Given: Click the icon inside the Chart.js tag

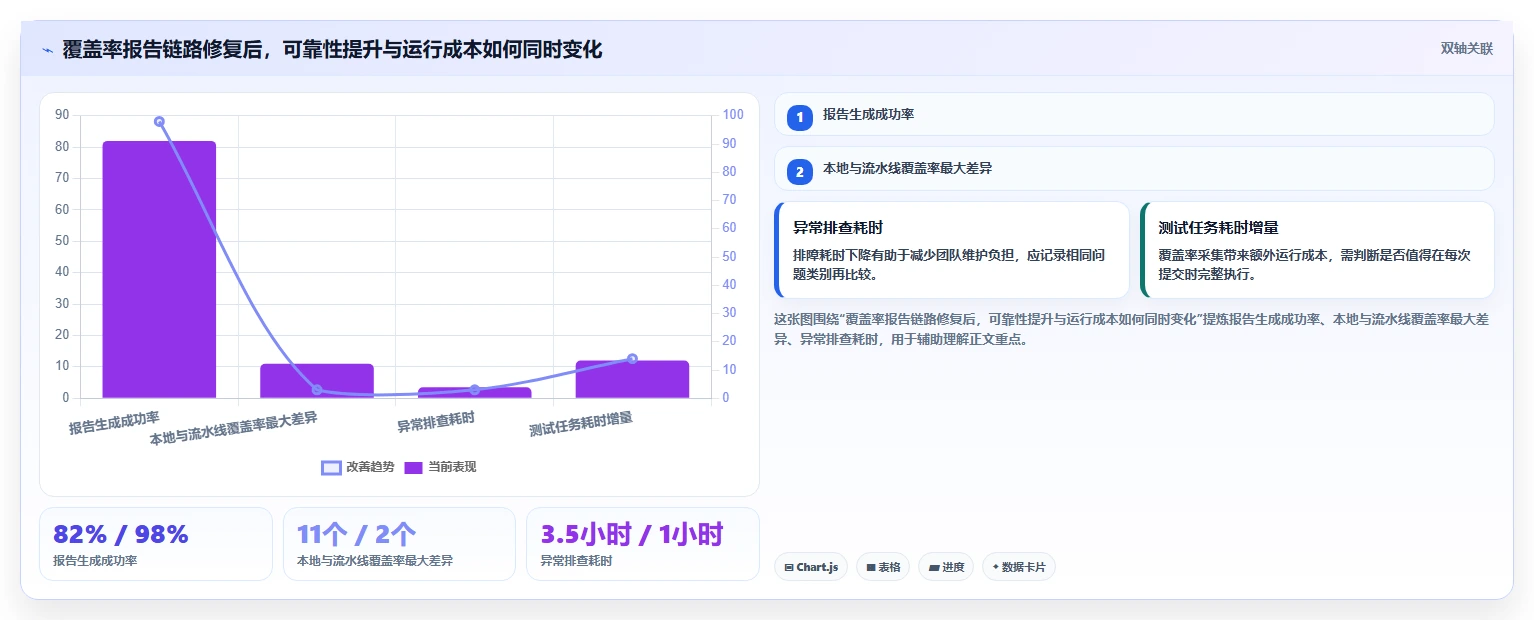Looking at the screenshot, I should [789, 567].
